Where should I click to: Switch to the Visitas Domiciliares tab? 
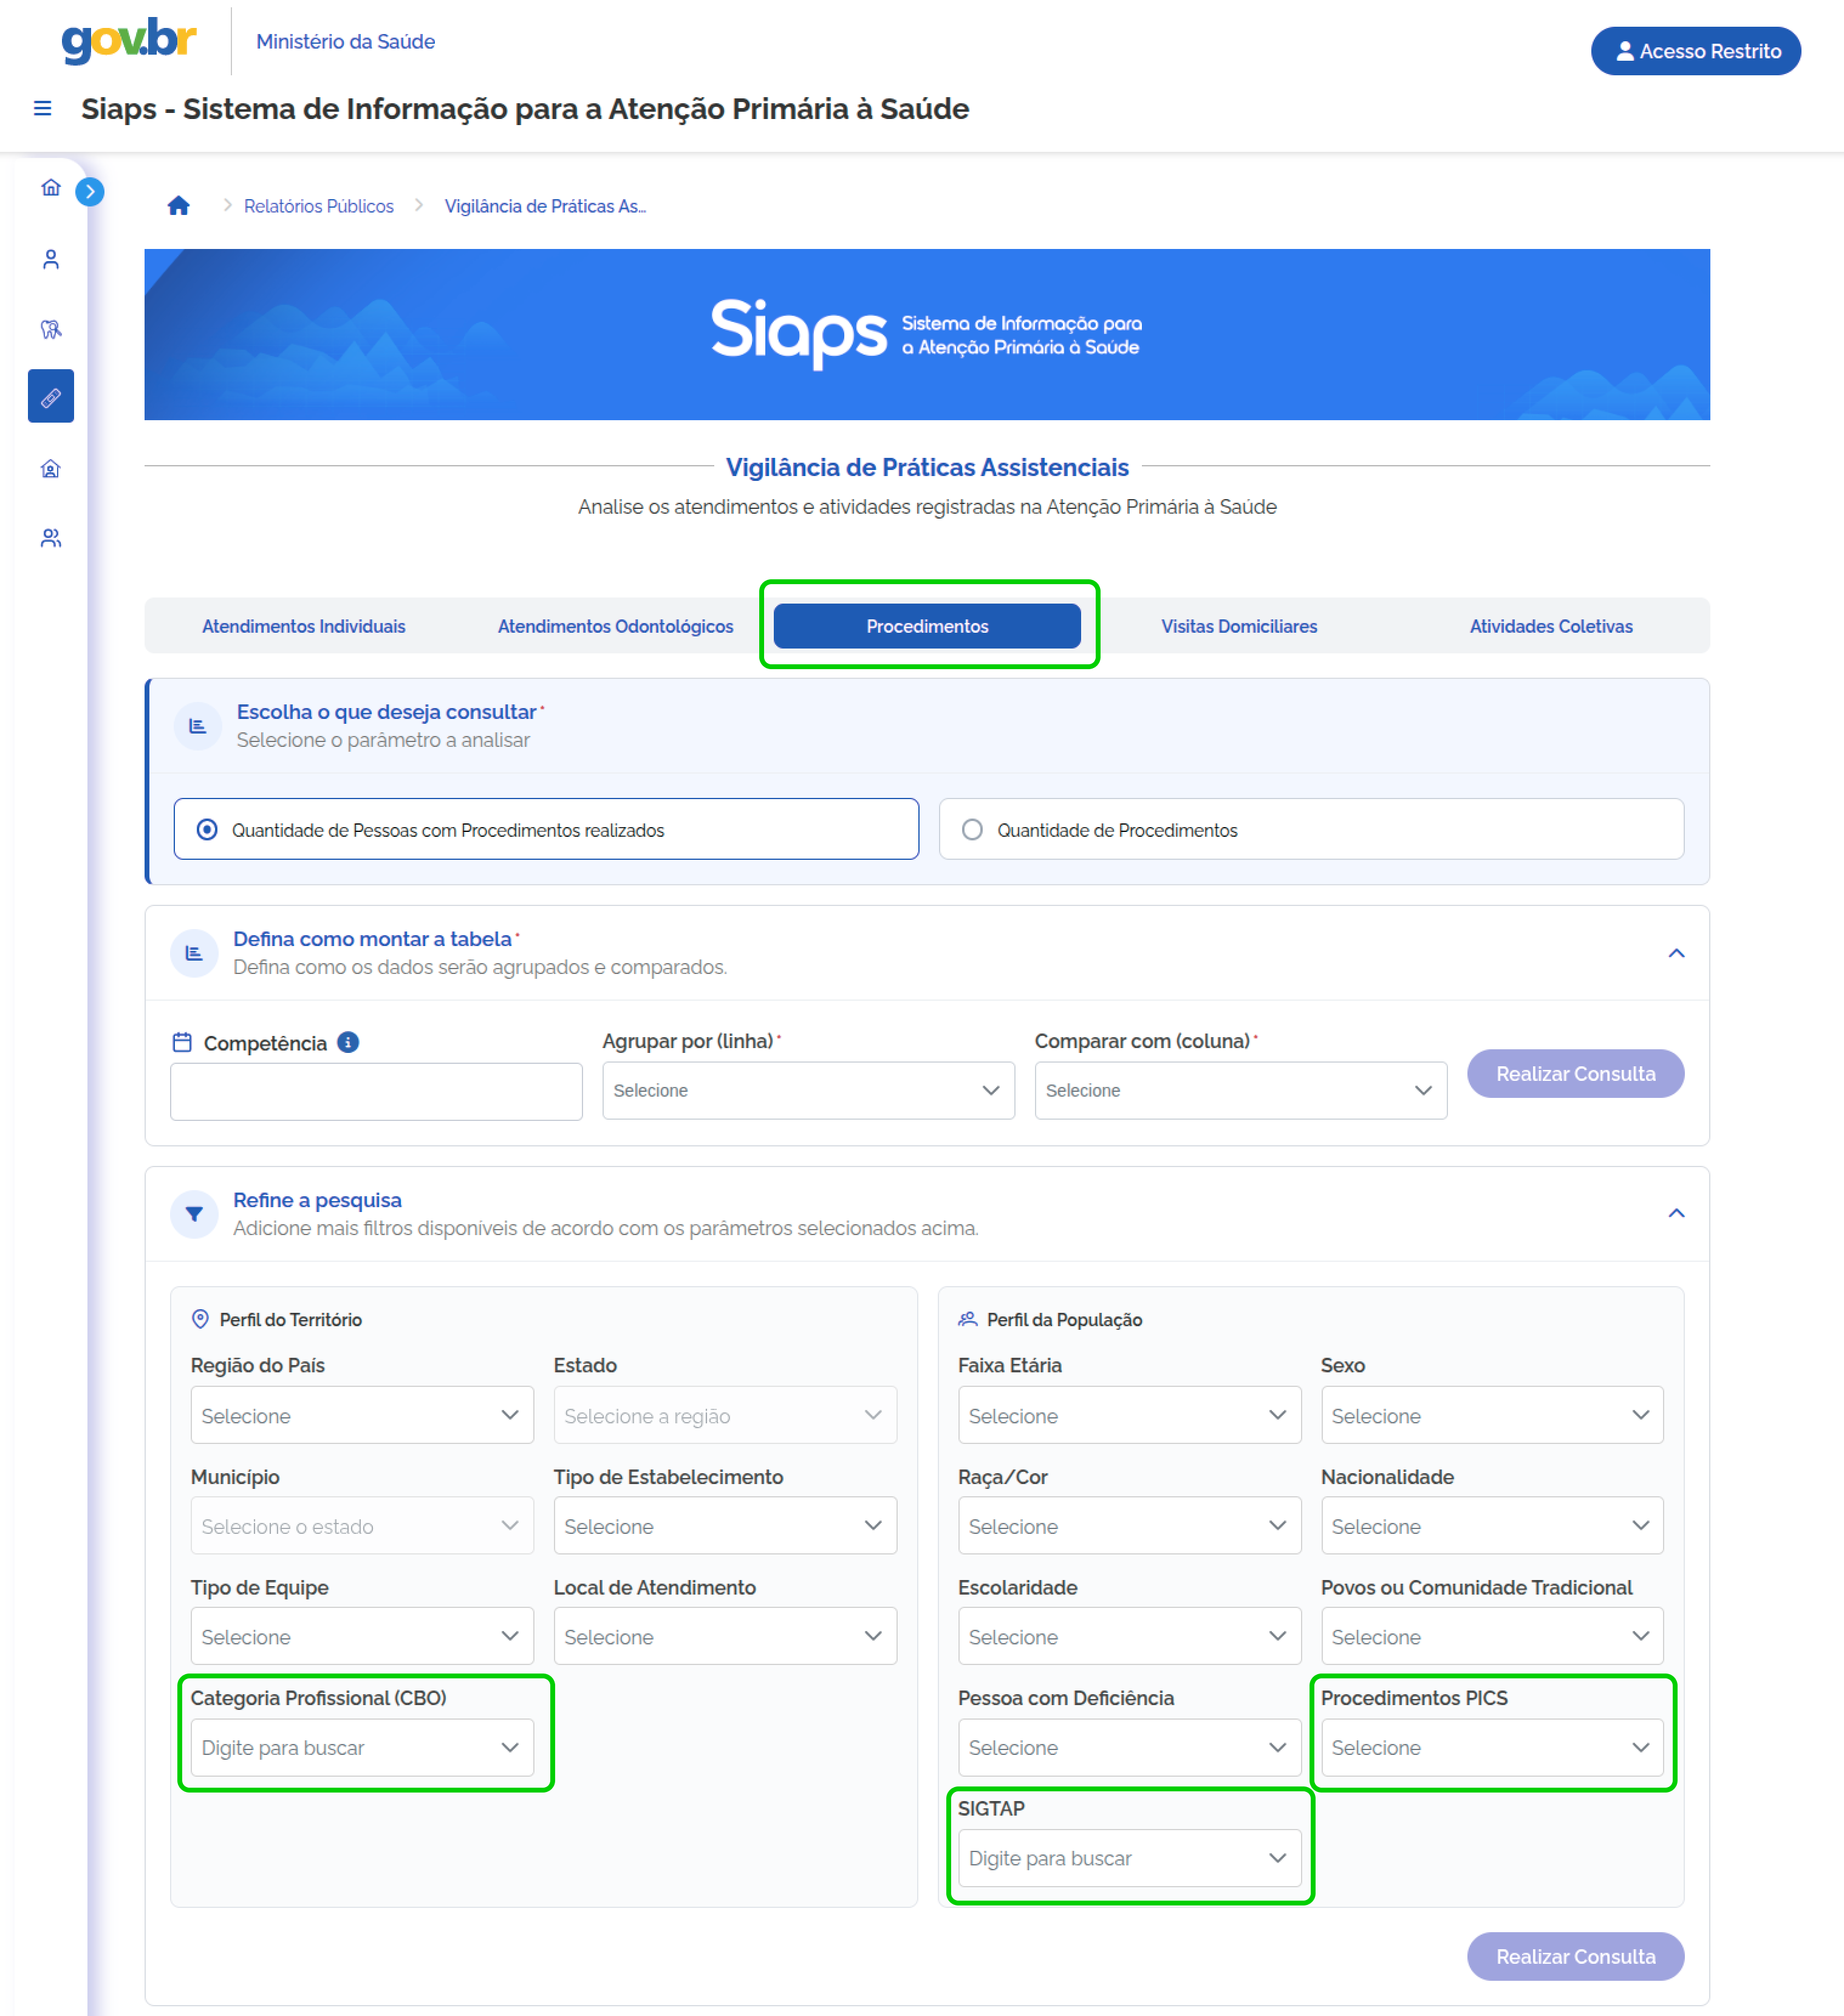pyautogui.click(x=1239, y=626)
